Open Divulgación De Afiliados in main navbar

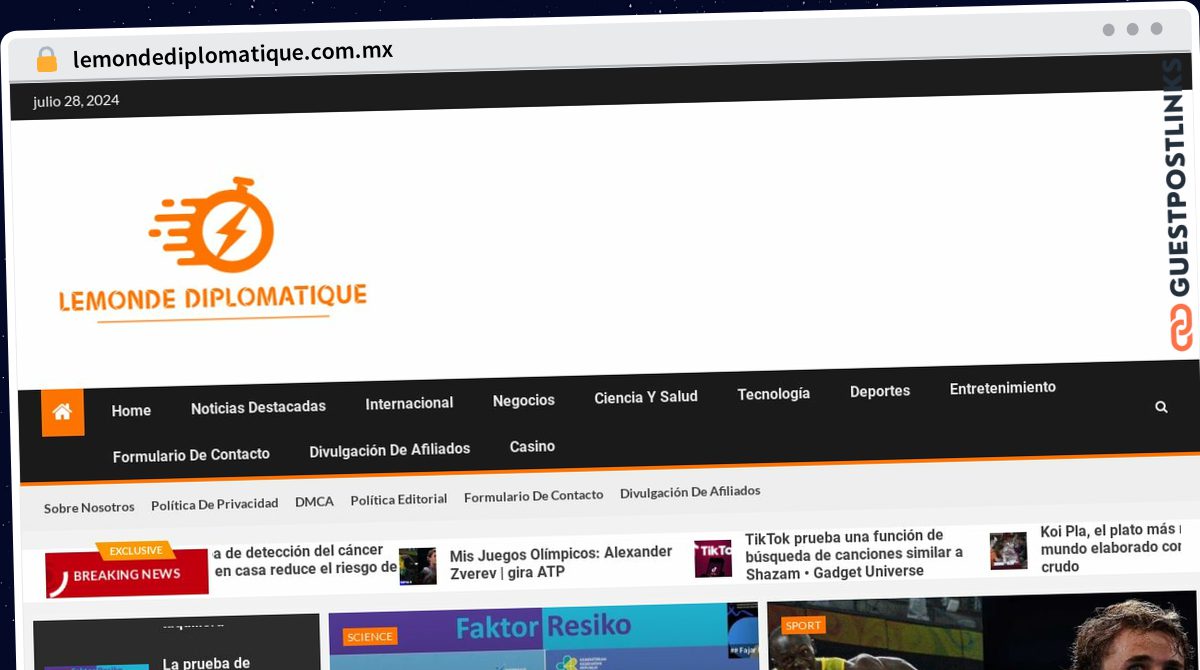pos(390,450)
